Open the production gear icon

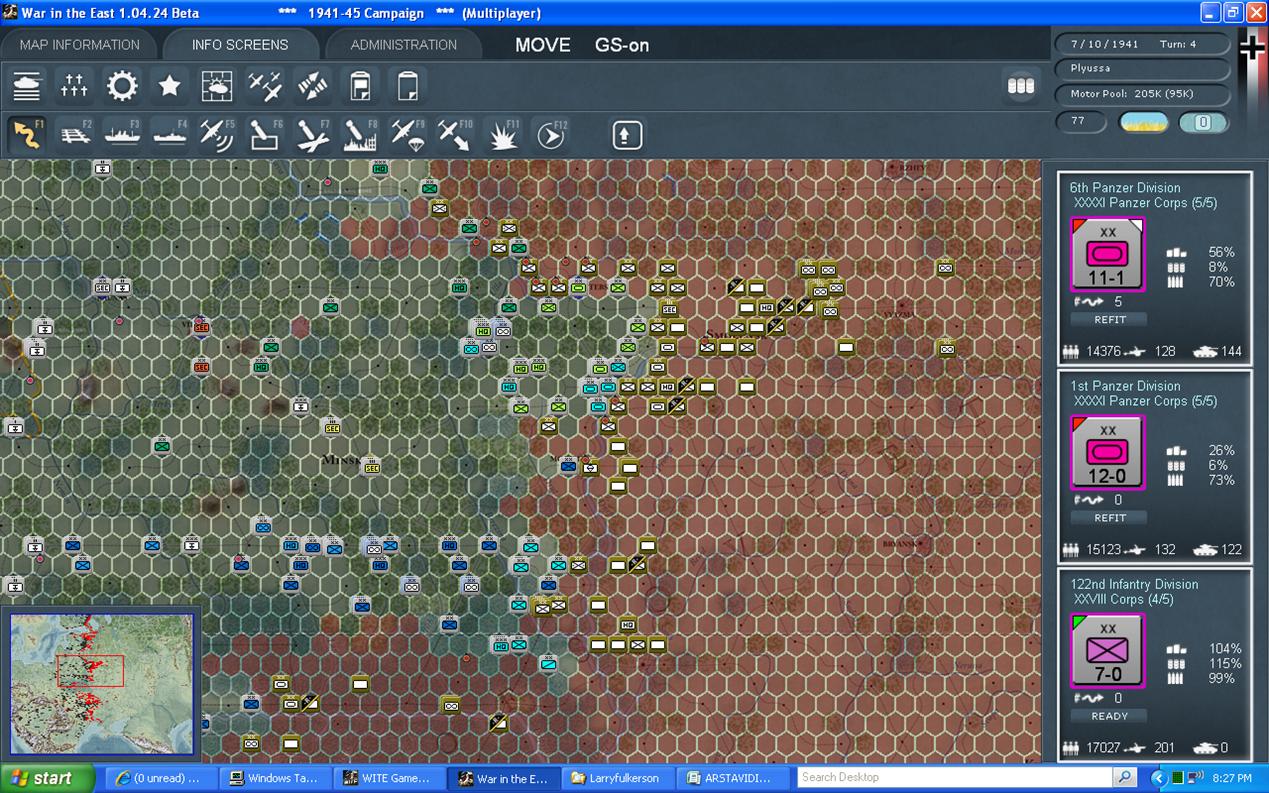122,86
